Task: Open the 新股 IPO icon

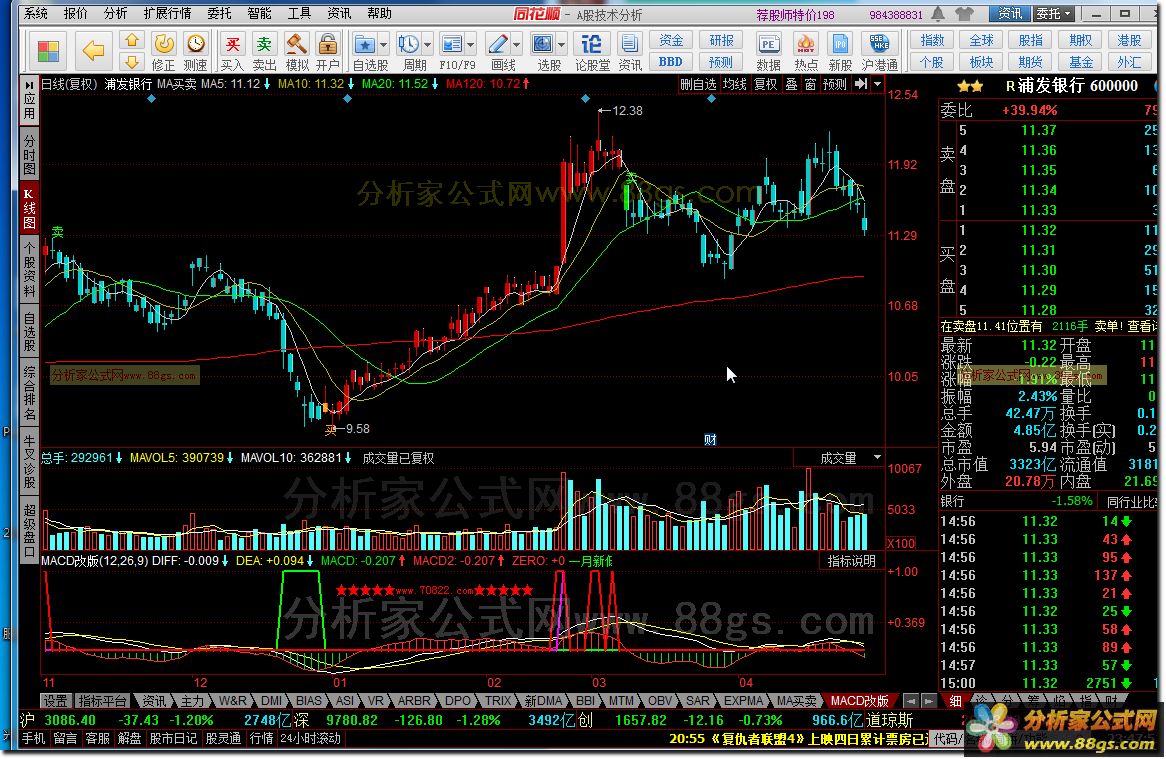Action: (840, 51)
